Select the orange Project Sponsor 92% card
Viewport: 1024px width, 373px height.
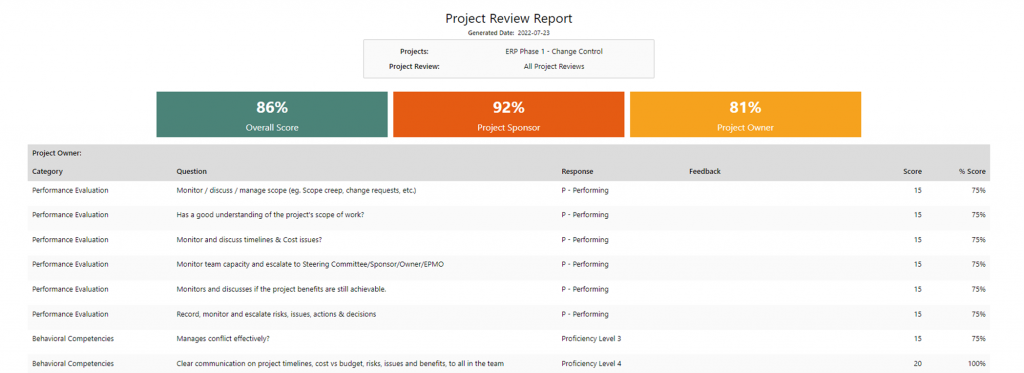click(x=508, y=114)
